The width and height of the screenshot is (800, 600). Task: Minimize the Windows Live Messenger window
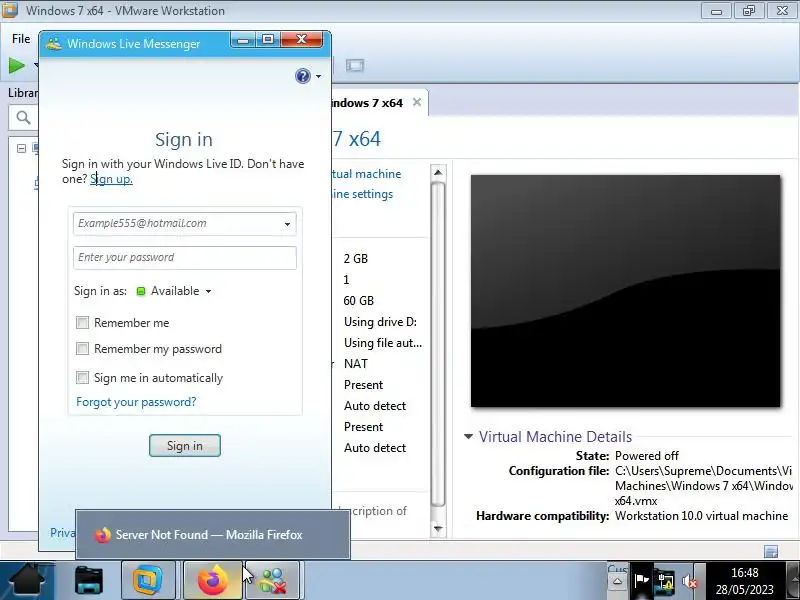click(243, 40)
